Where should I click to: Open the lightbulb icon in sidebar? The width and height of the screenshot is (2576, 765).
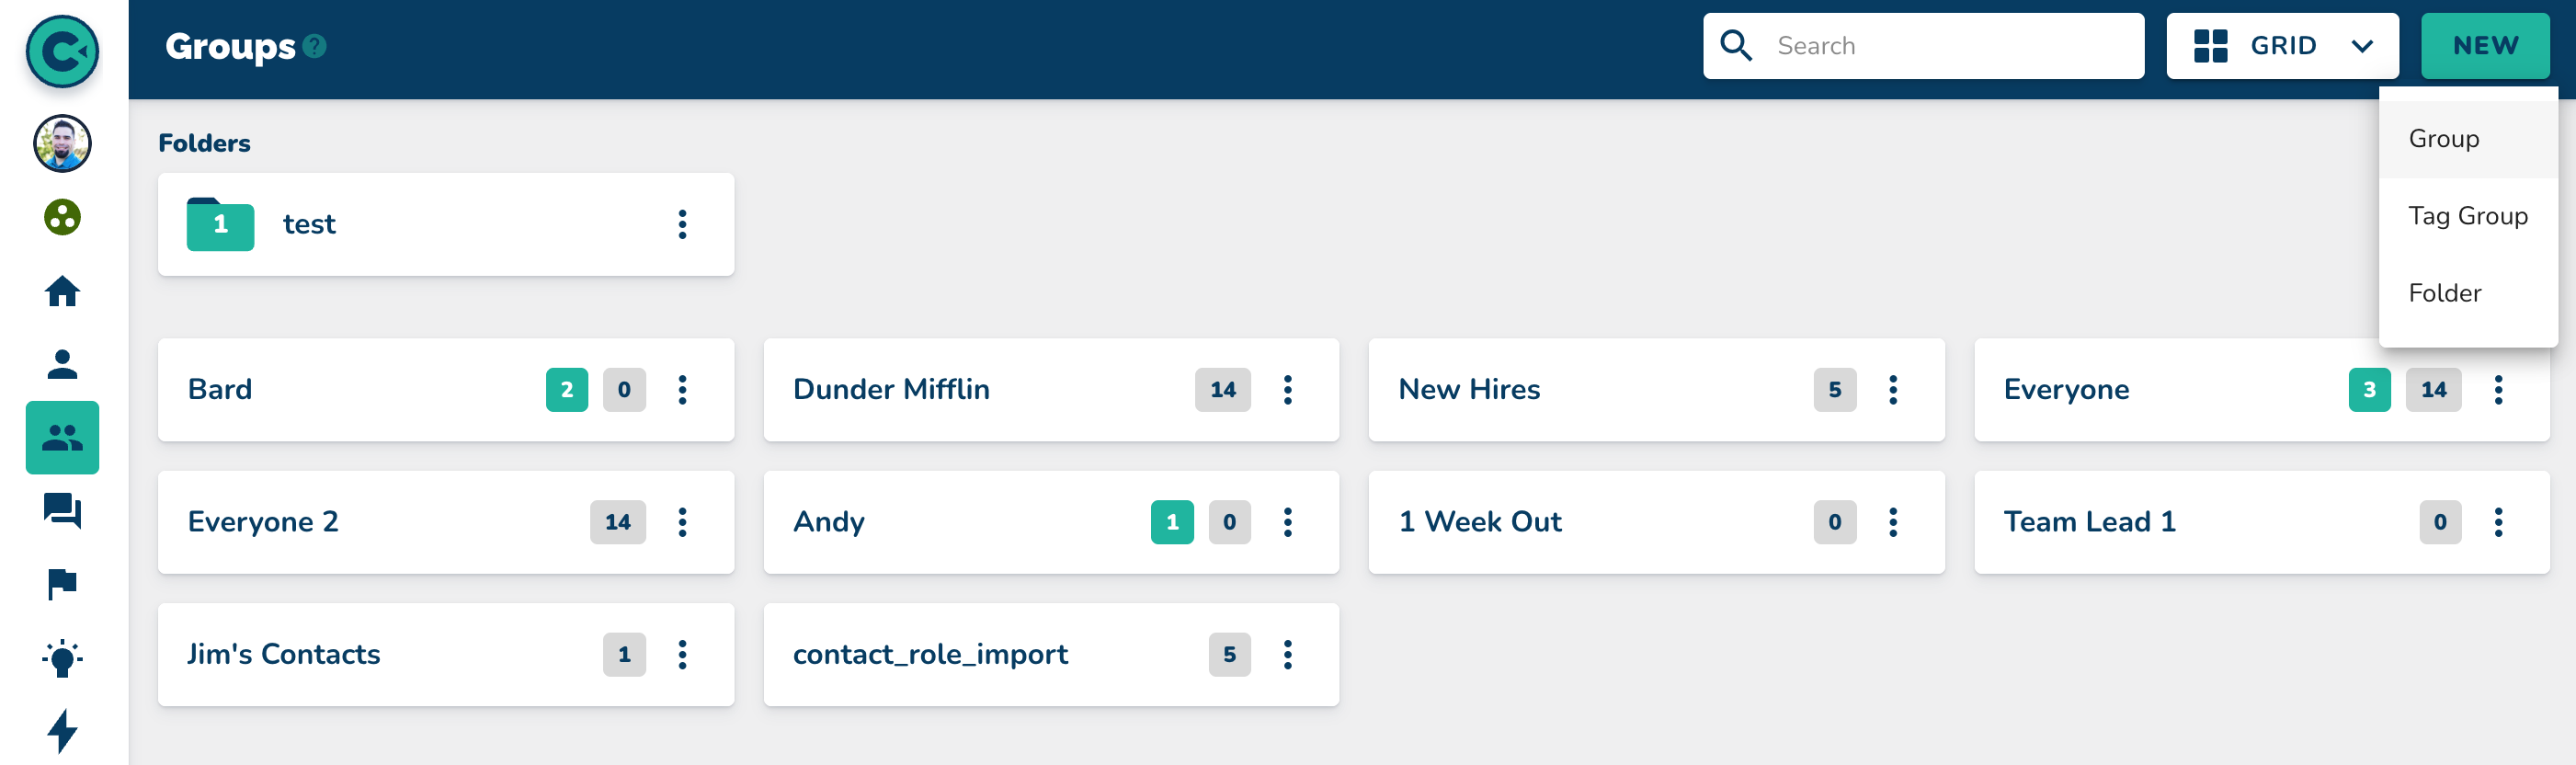point(62,657)
